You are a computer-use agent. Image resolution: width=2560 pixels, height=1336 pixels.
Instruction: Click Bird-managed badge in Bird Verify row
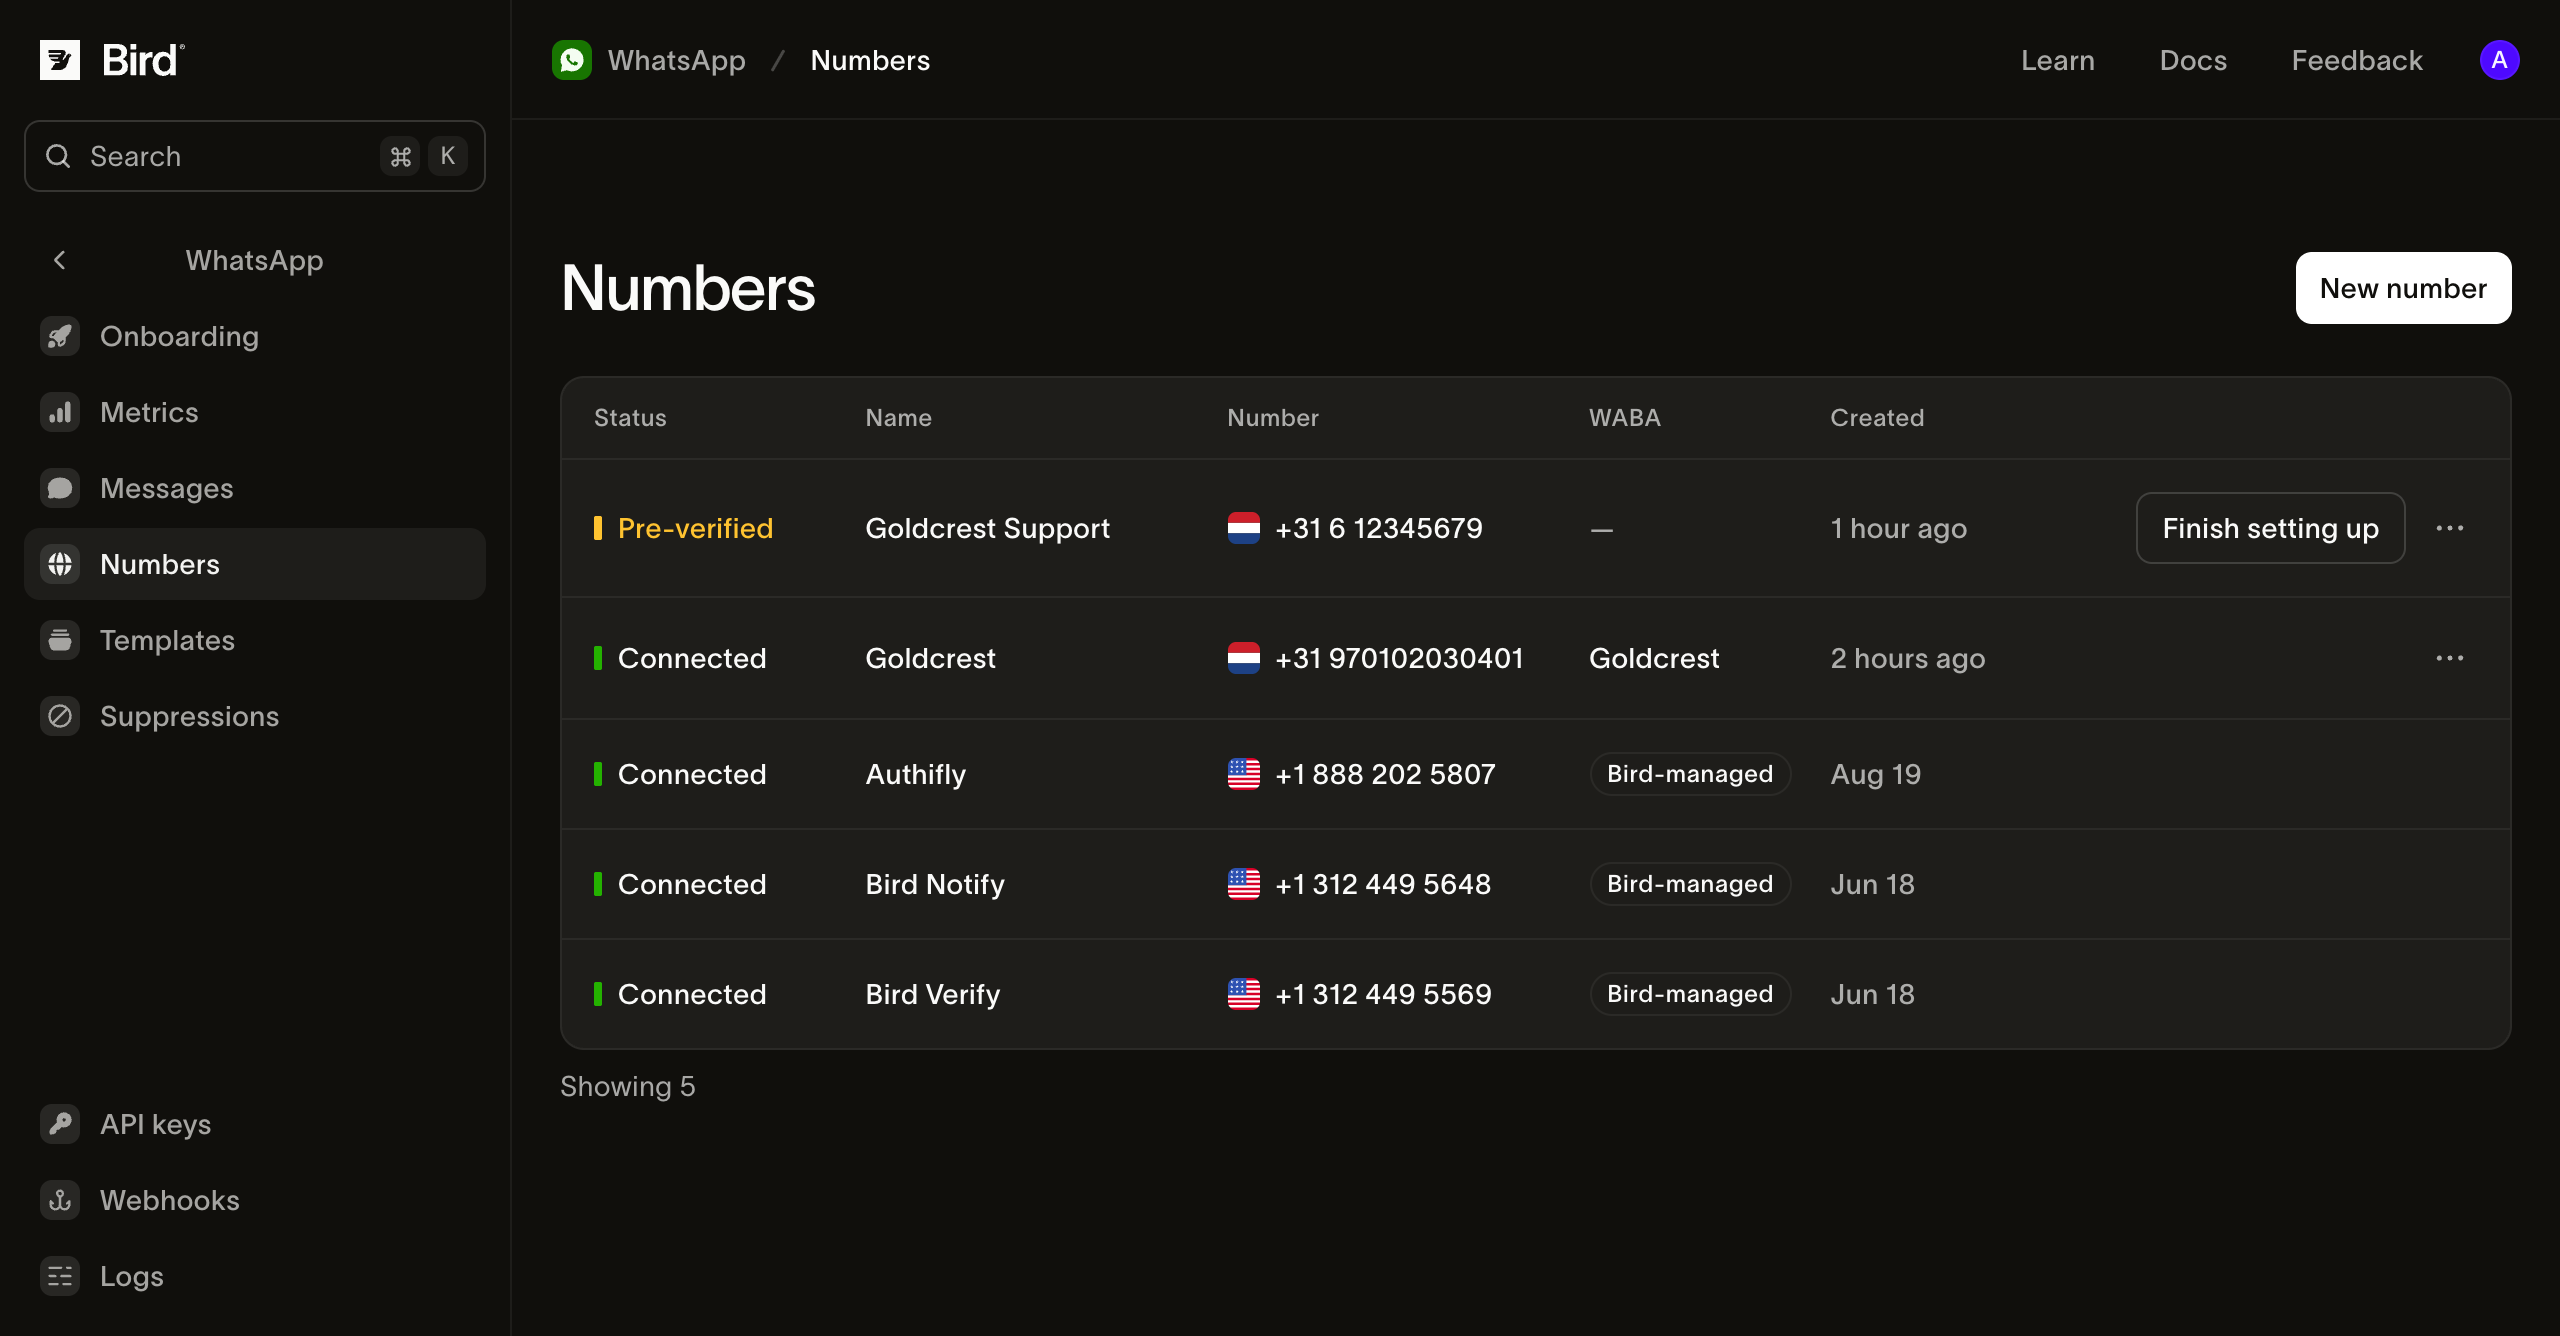1690,994
